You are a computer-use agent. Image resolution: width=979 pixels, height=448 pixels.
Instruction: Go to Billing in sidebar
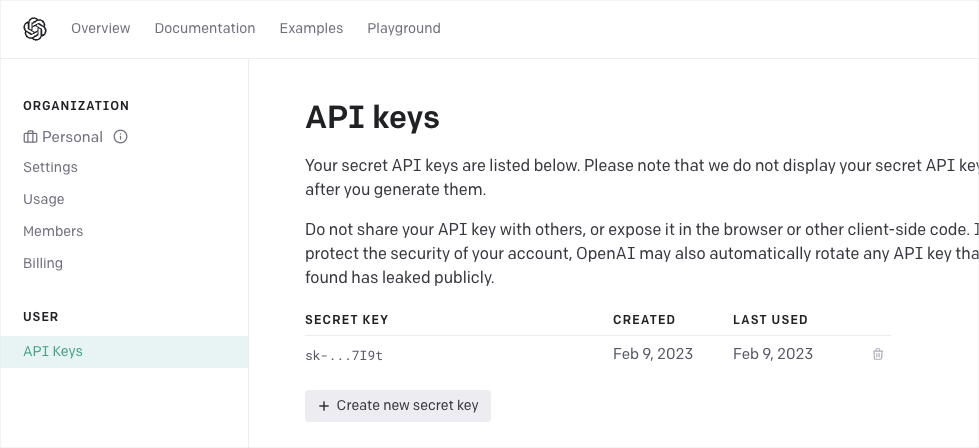pos(43,263)
